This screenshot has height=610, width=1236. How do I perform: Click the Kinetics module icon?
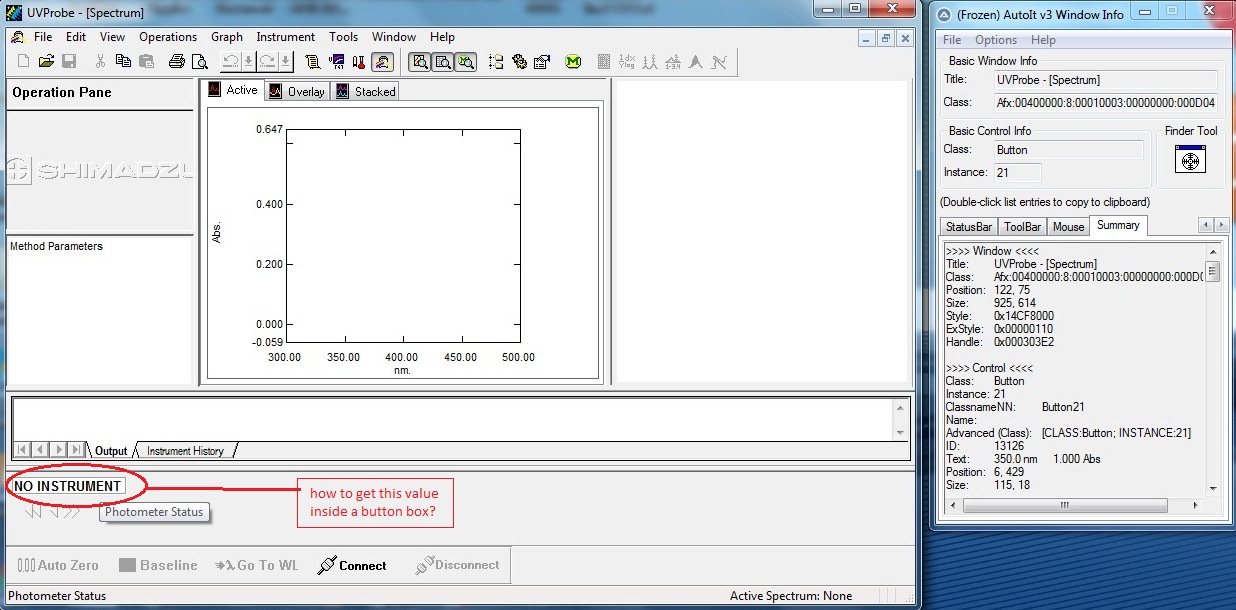point(337,62)
